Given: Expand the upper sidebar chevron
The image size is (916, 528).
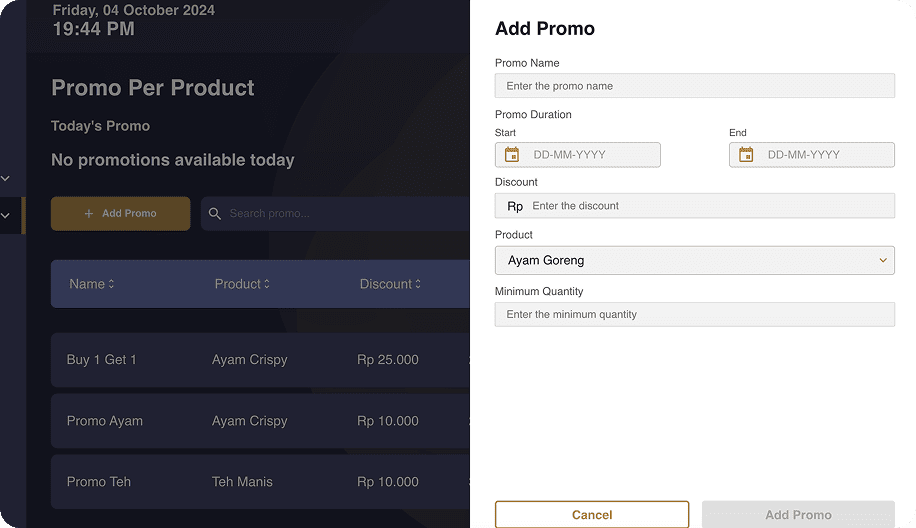Looking at the screenshot, I should pos(5,178).
